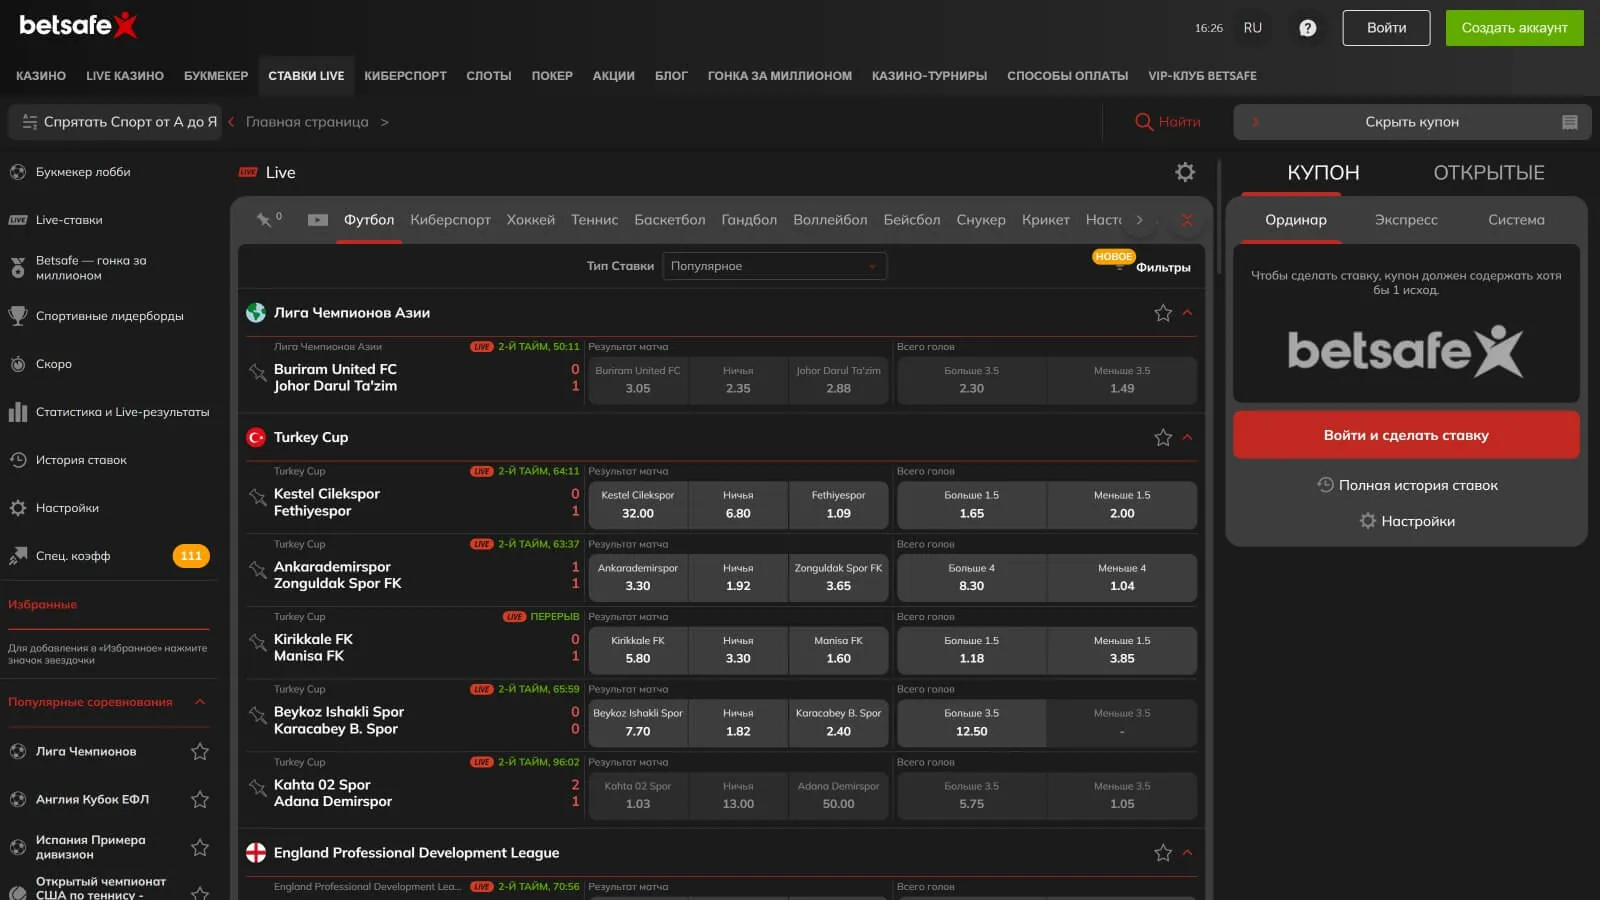
Task: Click Главная страница breadcrumb
Action: tap(307, 122)
